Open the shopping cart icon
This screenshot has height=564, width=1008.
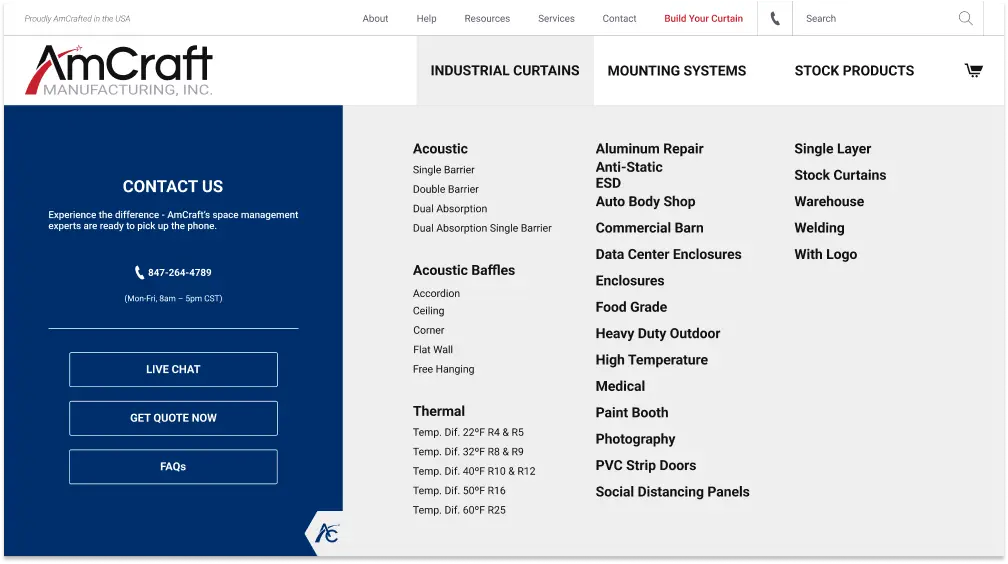[973, 70]
